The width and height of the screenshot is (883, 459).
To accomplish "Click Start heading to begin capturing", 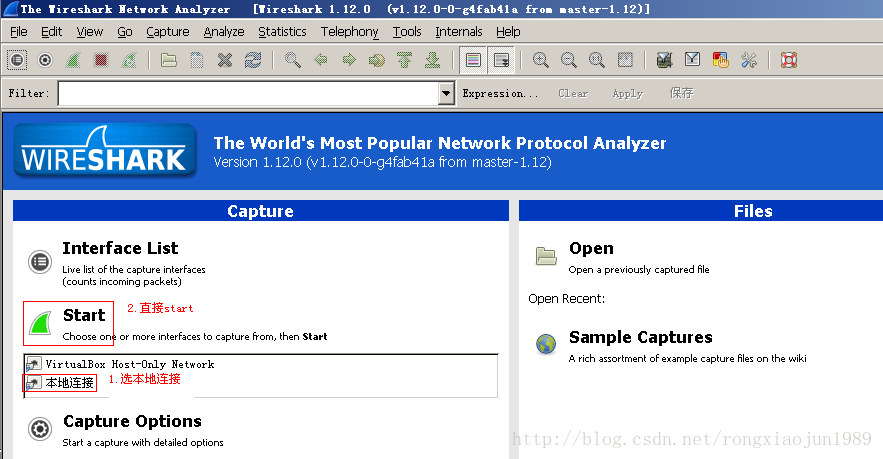I will 84,315.
